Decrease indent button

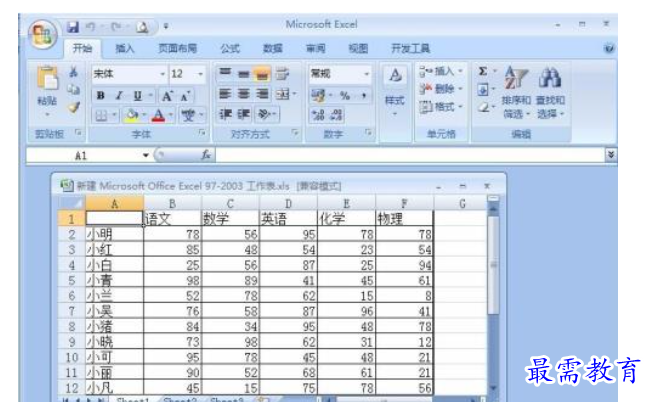(x=225, y=114)
